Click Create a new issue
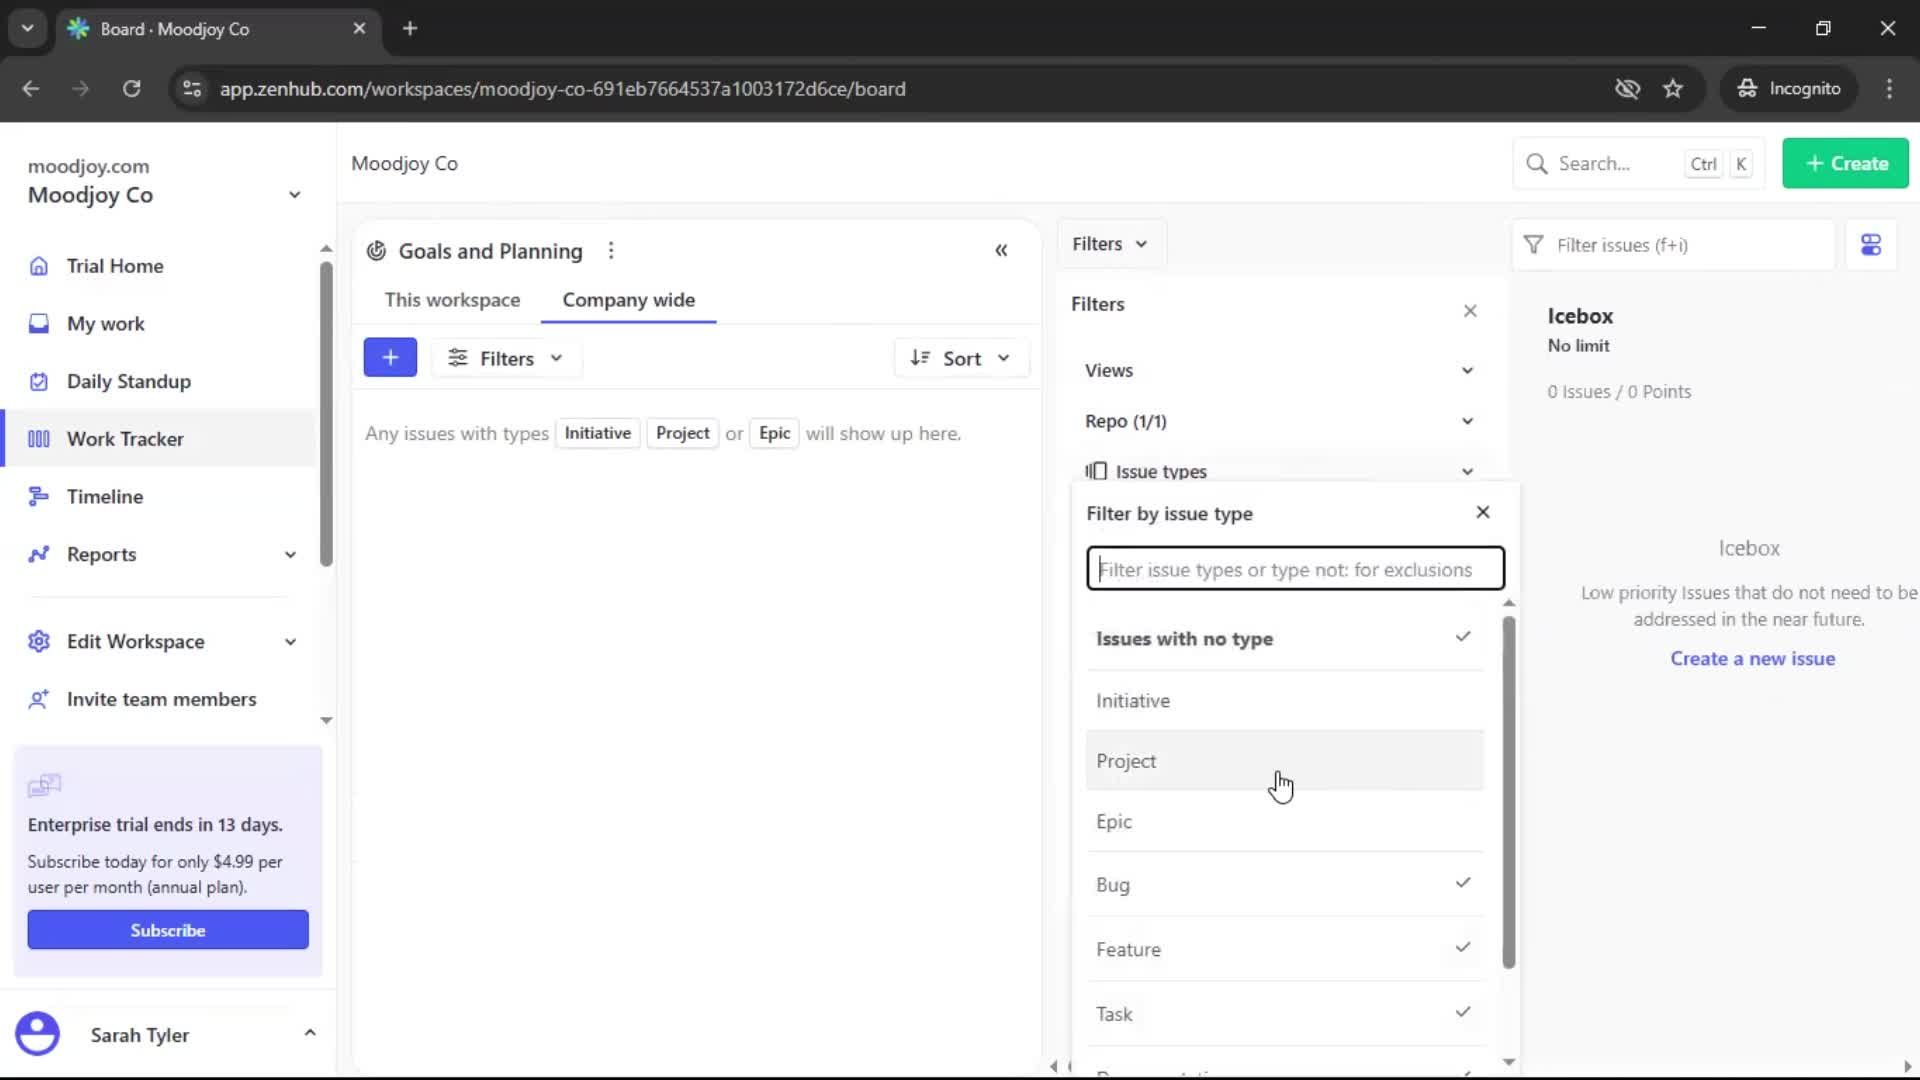The height and width of the screenshot is (1080, 1920). click(x=1754, y=658)
